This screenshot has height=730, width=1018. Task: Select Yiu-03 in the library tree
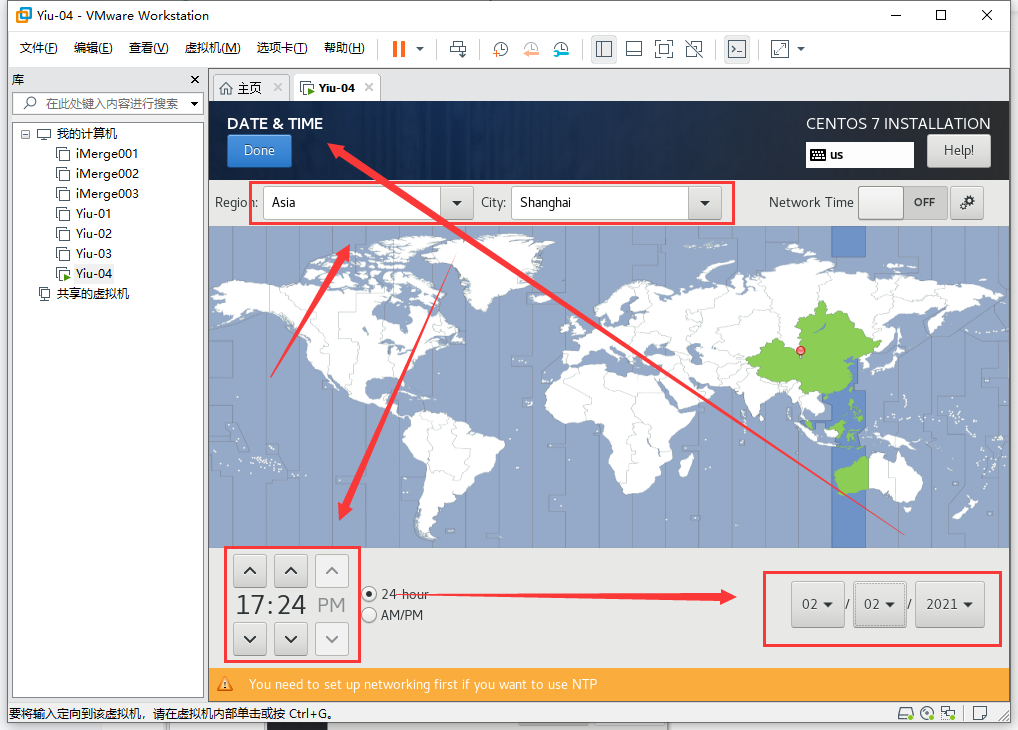pos(84,254)
